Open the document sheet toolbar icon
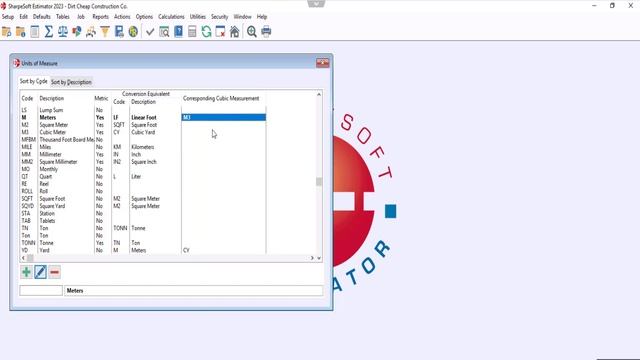The image size is (640, 360). pos(35,31)
